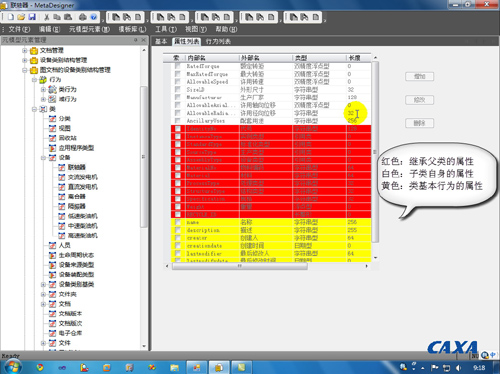The height and width of the screenshot is (374, 500).
Task: Select the 联轴器 class icon in tree
Action: tap(62, 167)
